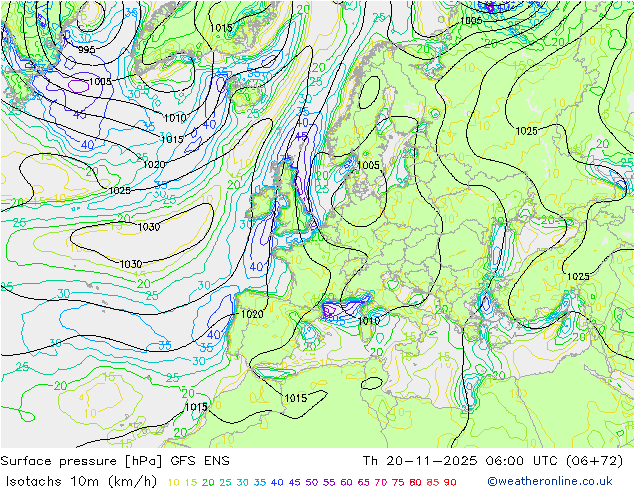Select the cyan 30 value in isotachs legend
Image resolution: width=634 pixels, height=490 pixels.
[x=243, y=482]
